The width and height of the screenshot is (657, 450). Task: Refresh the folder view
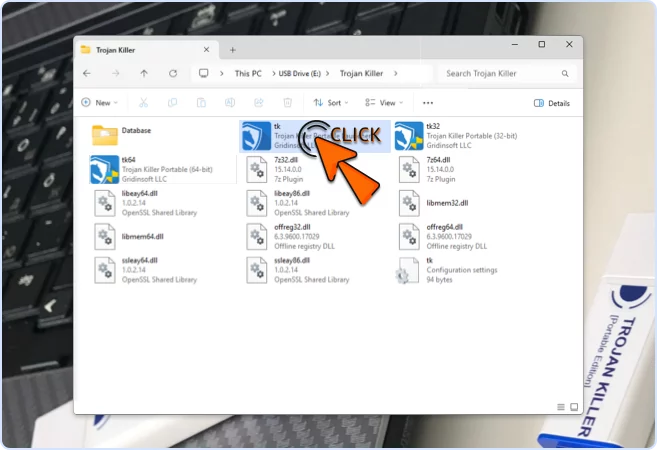click(x=173, y=73)
